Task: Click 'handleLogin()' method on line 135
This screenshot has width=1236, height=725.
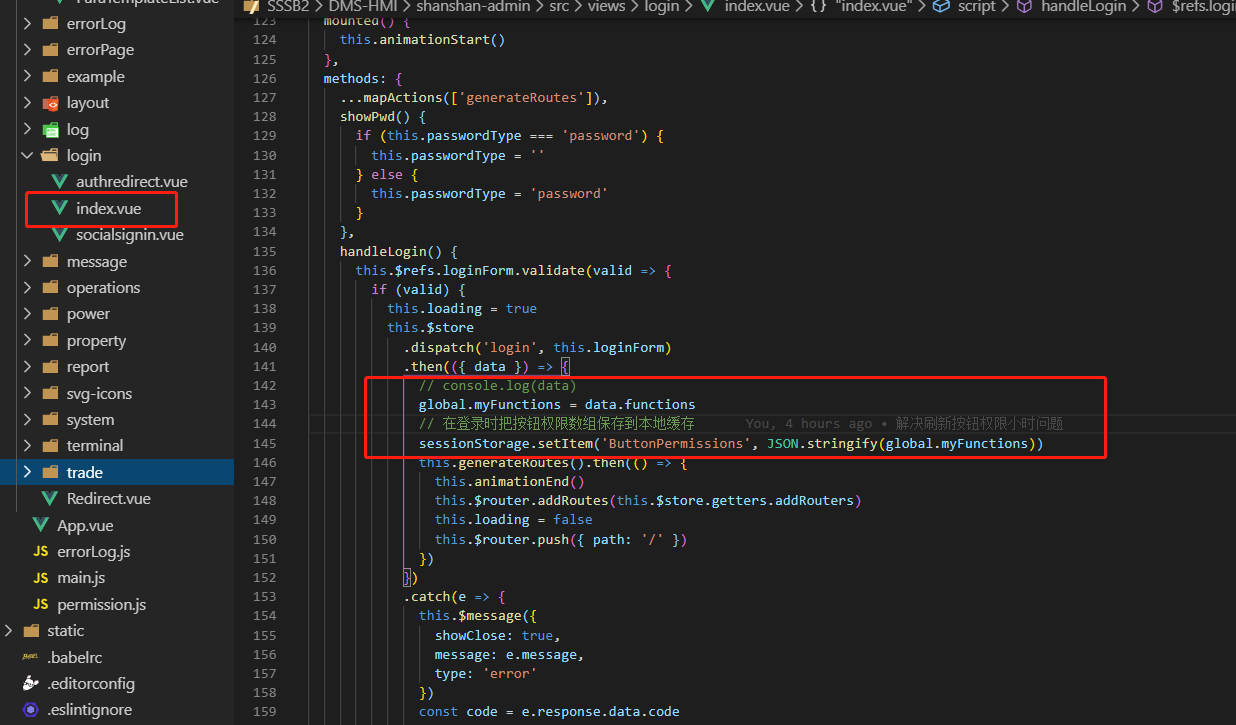Action: click(398, 251)
